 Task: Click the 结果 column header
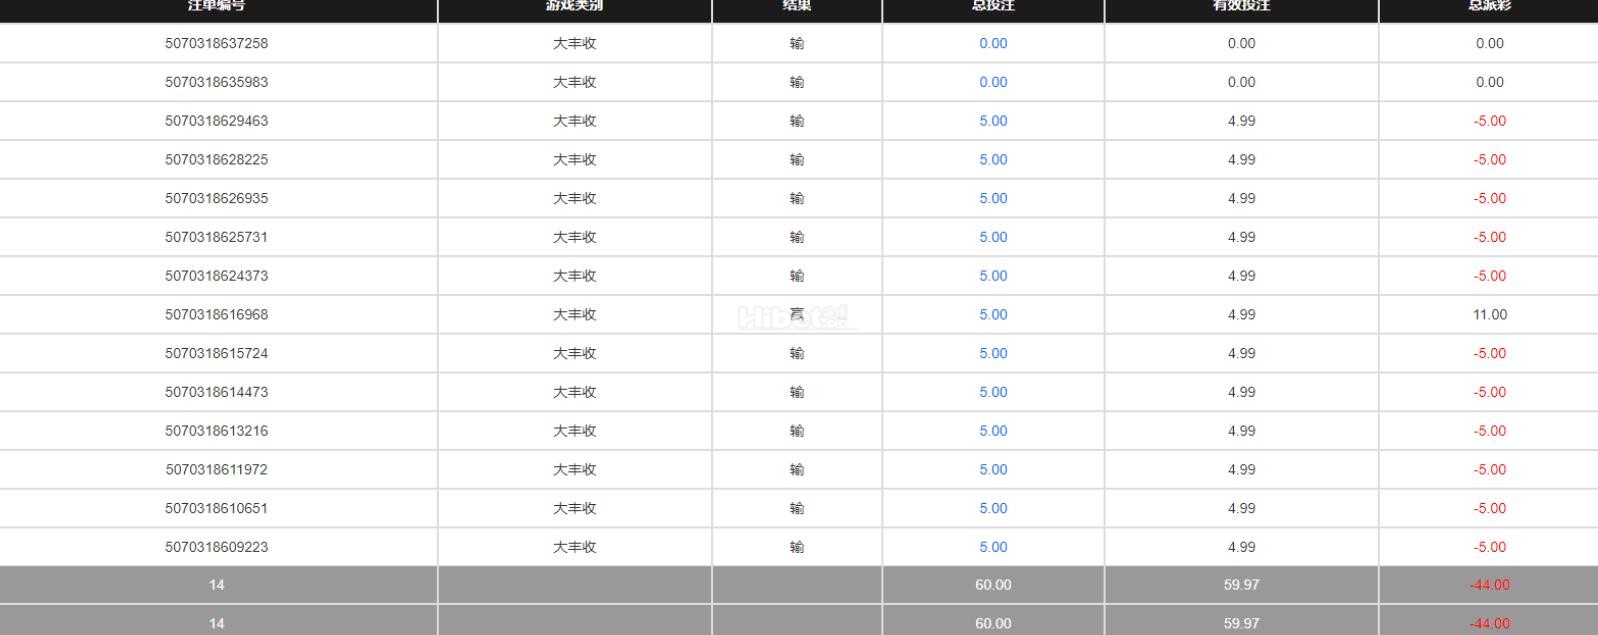(796, 6)
